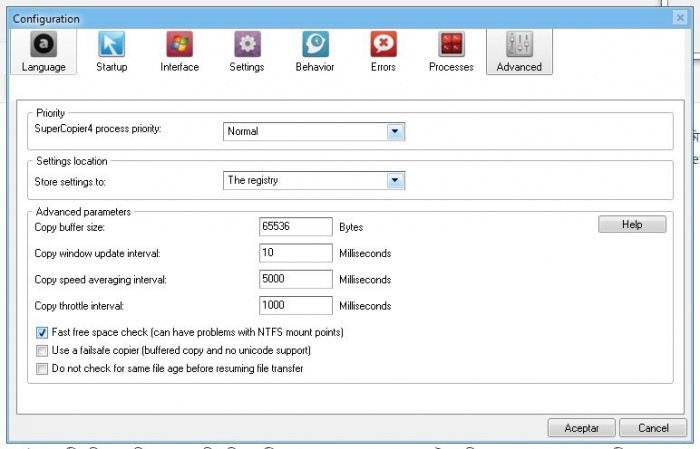The height and width of the screenshot is (449, 700).
Task: Click the Processes tab label
Action: pyautogui.click(x=451, y=67)
